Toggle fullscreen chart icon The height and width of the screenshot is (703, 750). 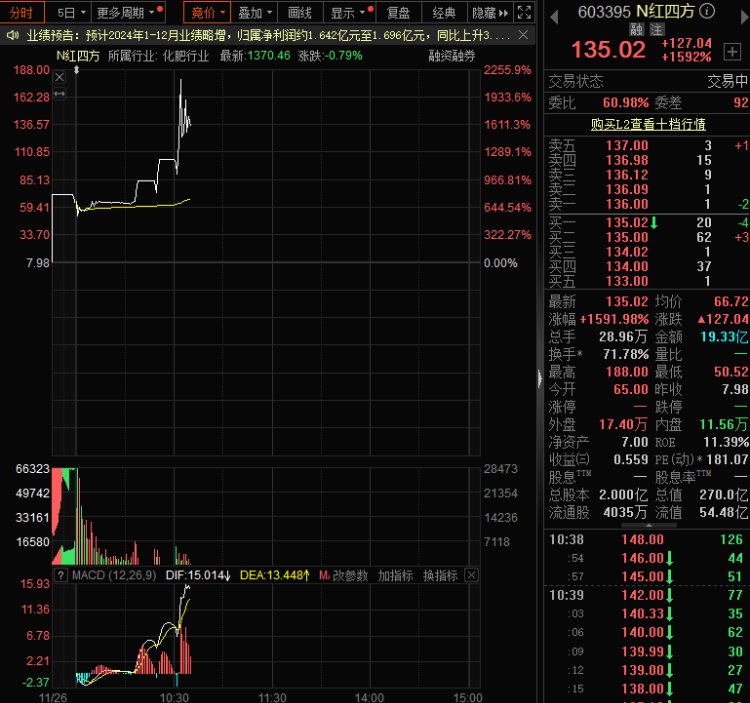click(x=524, y=12)
